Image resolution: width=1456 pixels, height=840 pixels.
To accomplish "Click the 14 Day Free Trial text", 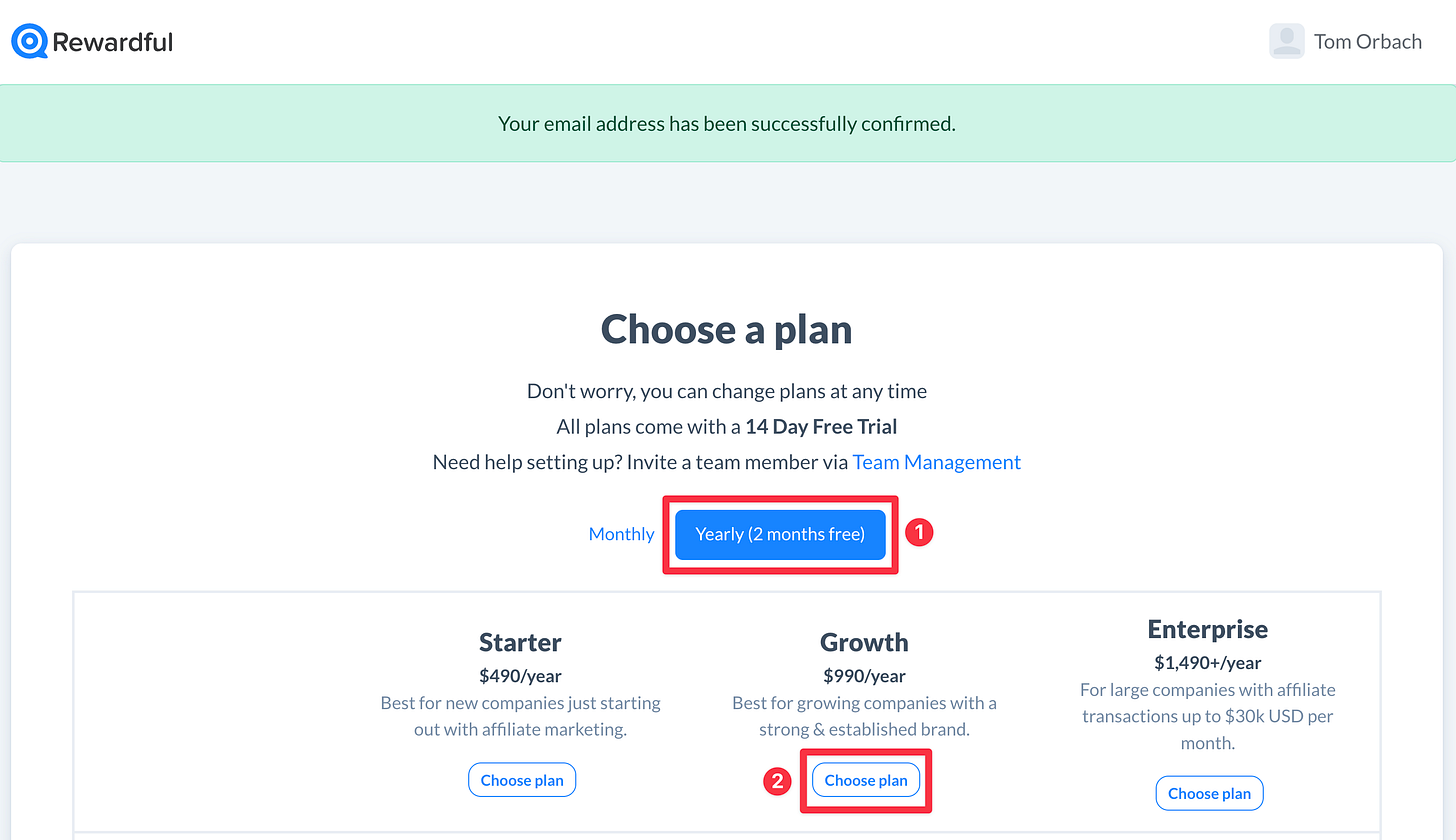I will click(x=821, y=427).
